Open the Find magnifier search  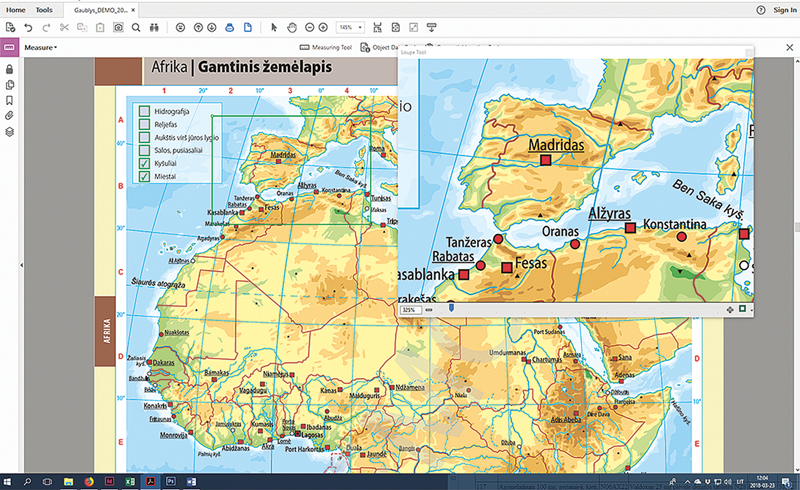[x=136, y=28]
